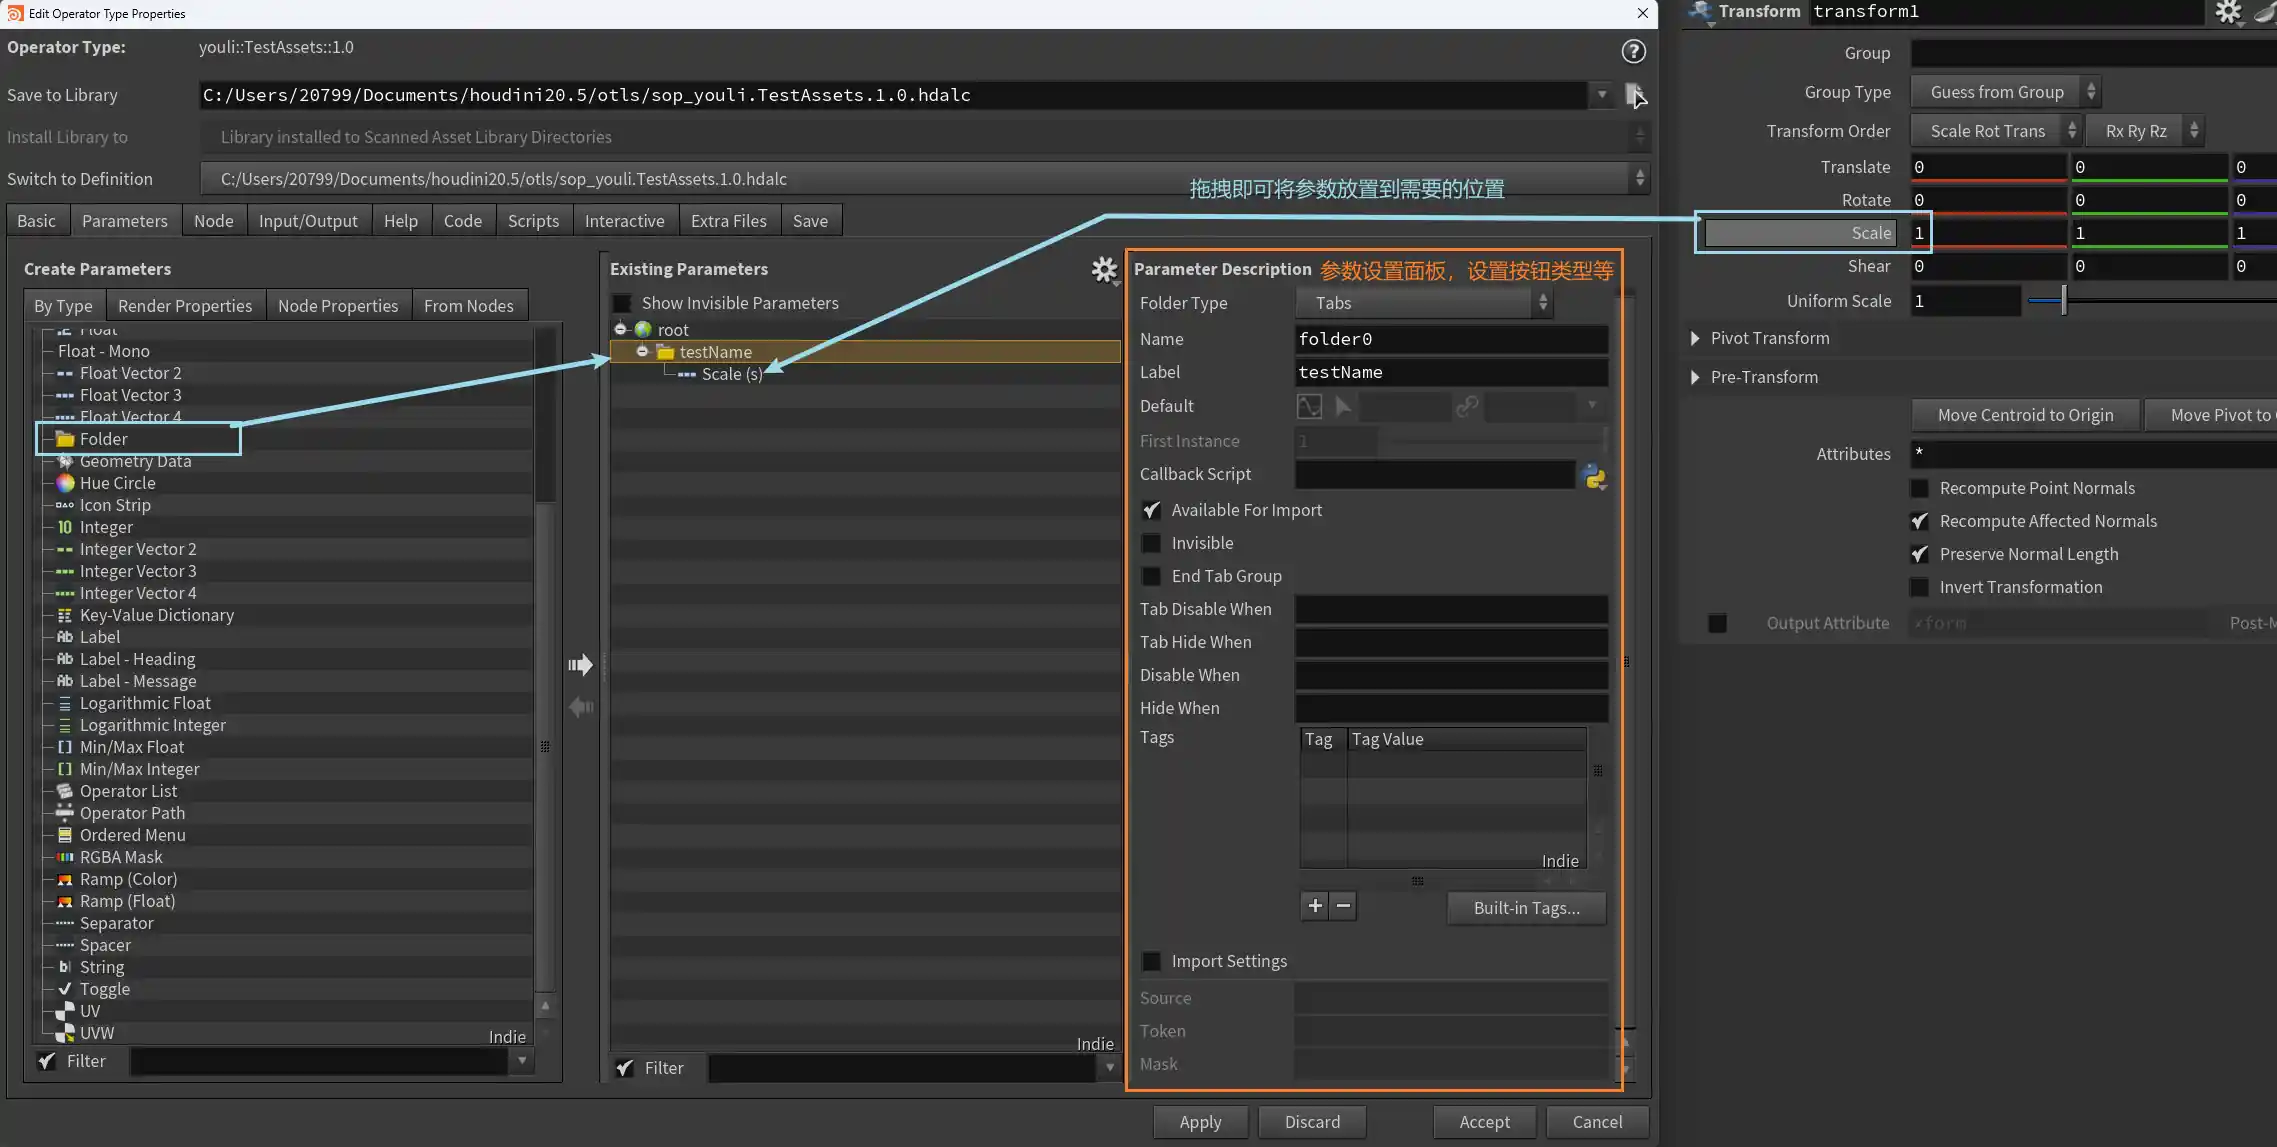The image size is (2277, 1147).
Task: Adjust the Uniform Scale slider
Action: (2063, 301)
